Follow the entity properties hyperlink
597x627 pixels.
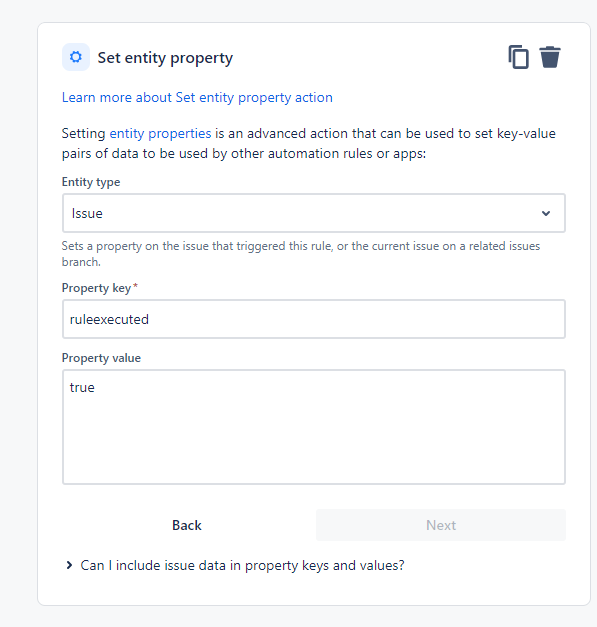click(x=160, y=133)
